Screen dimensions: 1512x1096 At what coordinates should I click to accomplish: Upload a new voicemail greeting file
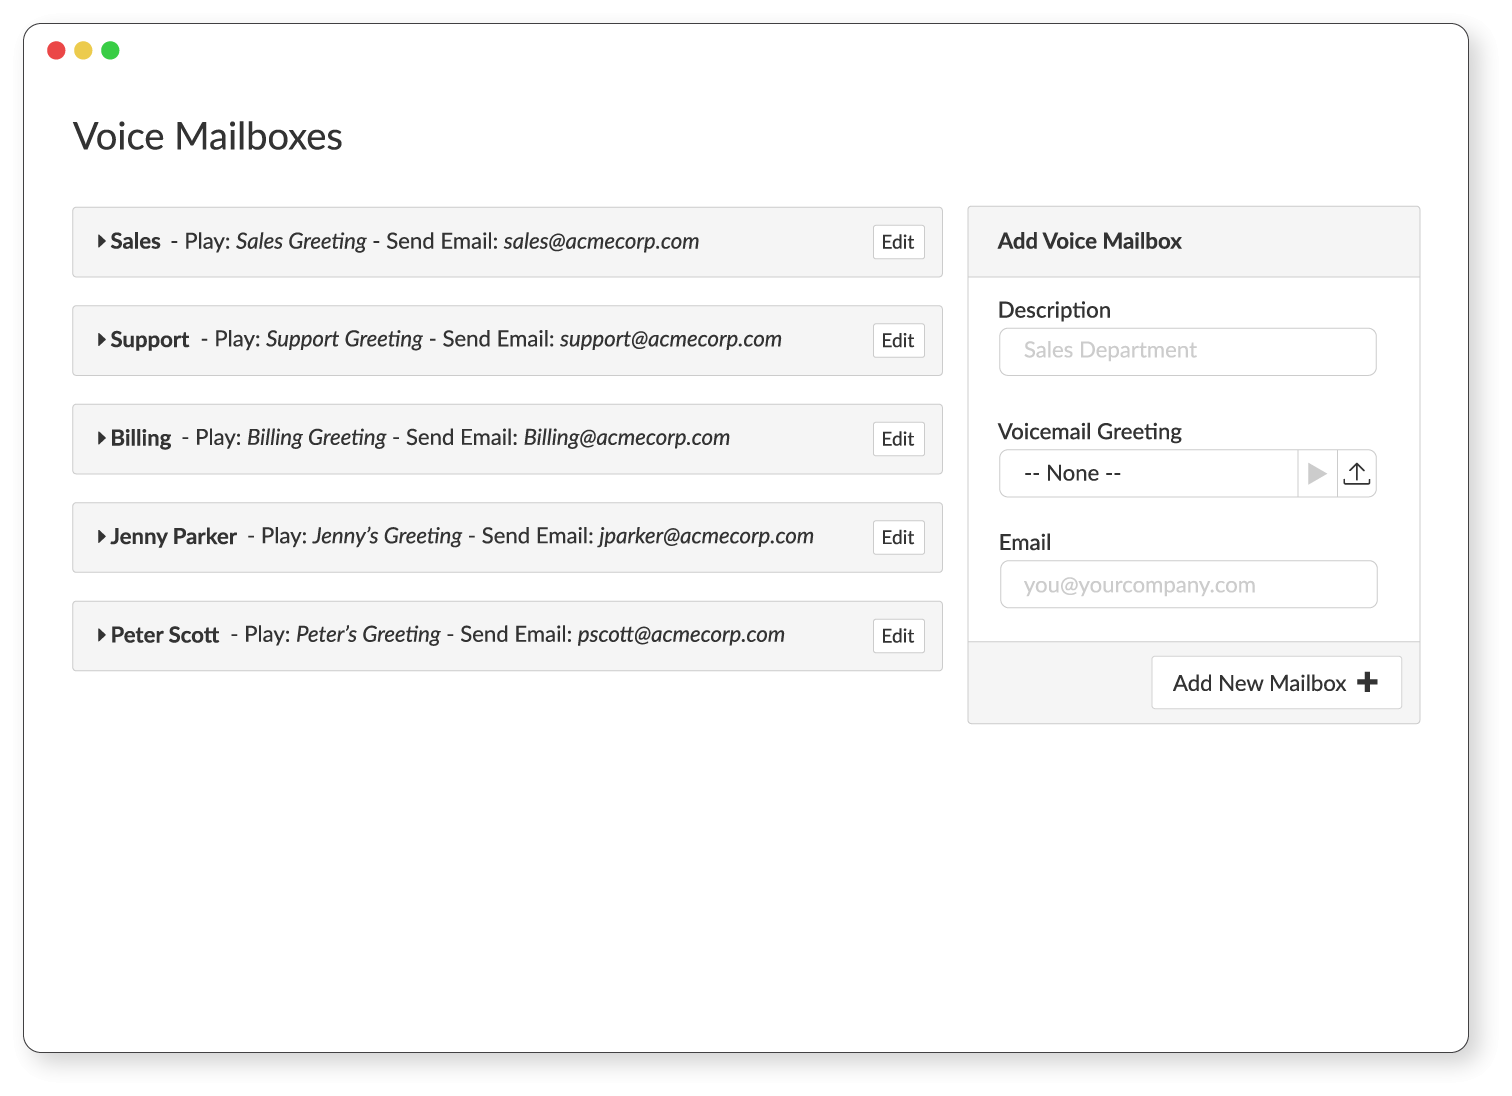1357,474
